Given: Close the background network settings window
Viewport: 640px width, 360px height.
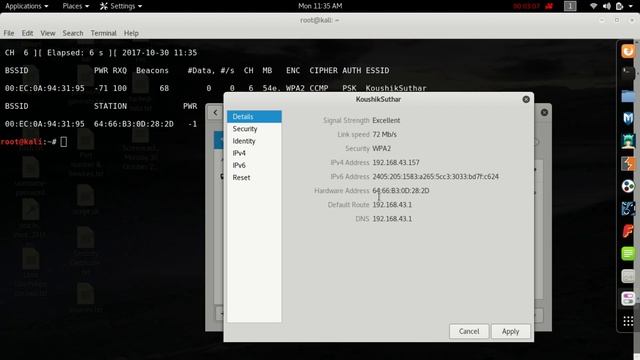Looking at the screenshot, I should pyautogui.click(x=544, y=112).
